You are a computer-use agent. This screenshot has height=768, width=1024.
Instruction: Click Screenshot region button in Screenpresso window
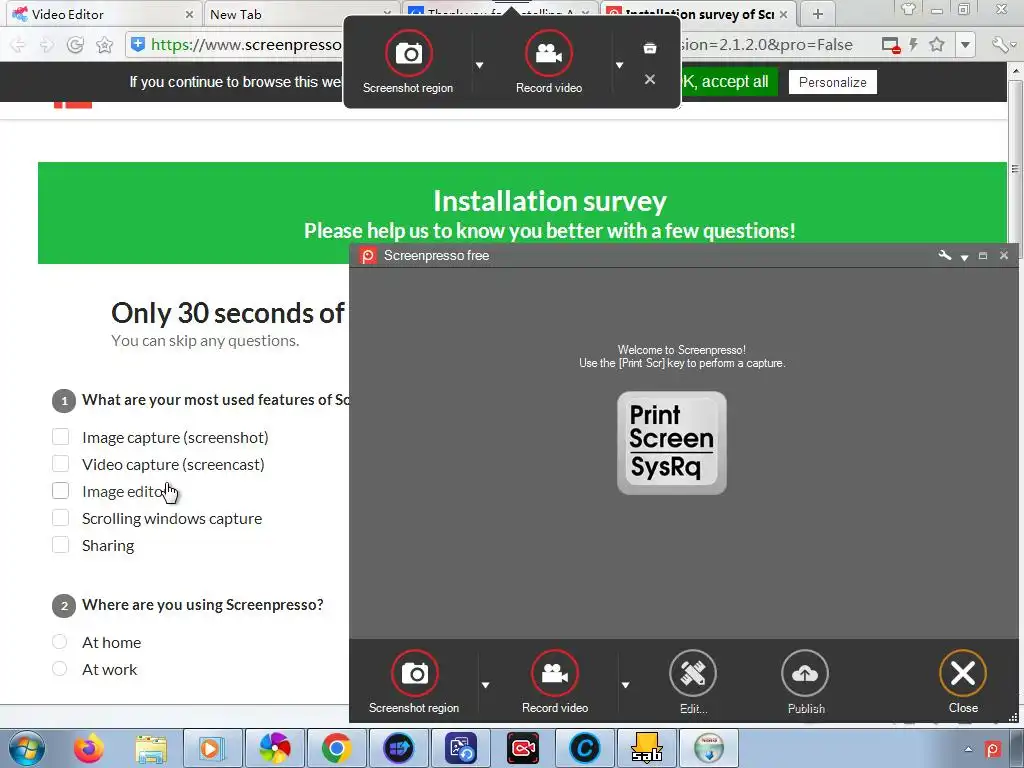[414, 681]
